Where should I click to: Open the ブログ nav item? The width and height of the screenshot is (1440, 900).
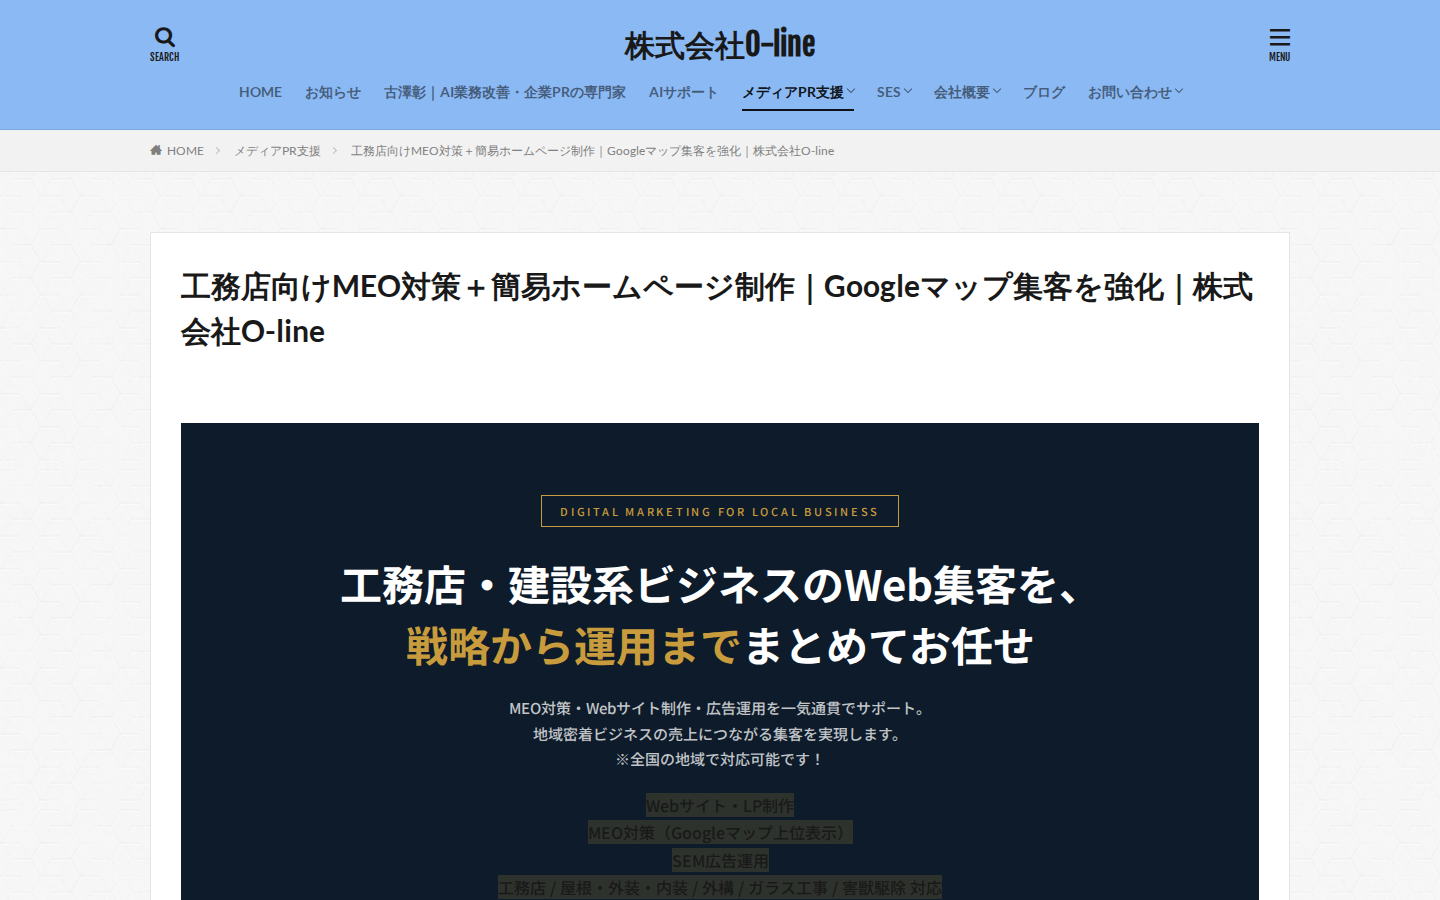1044,92
